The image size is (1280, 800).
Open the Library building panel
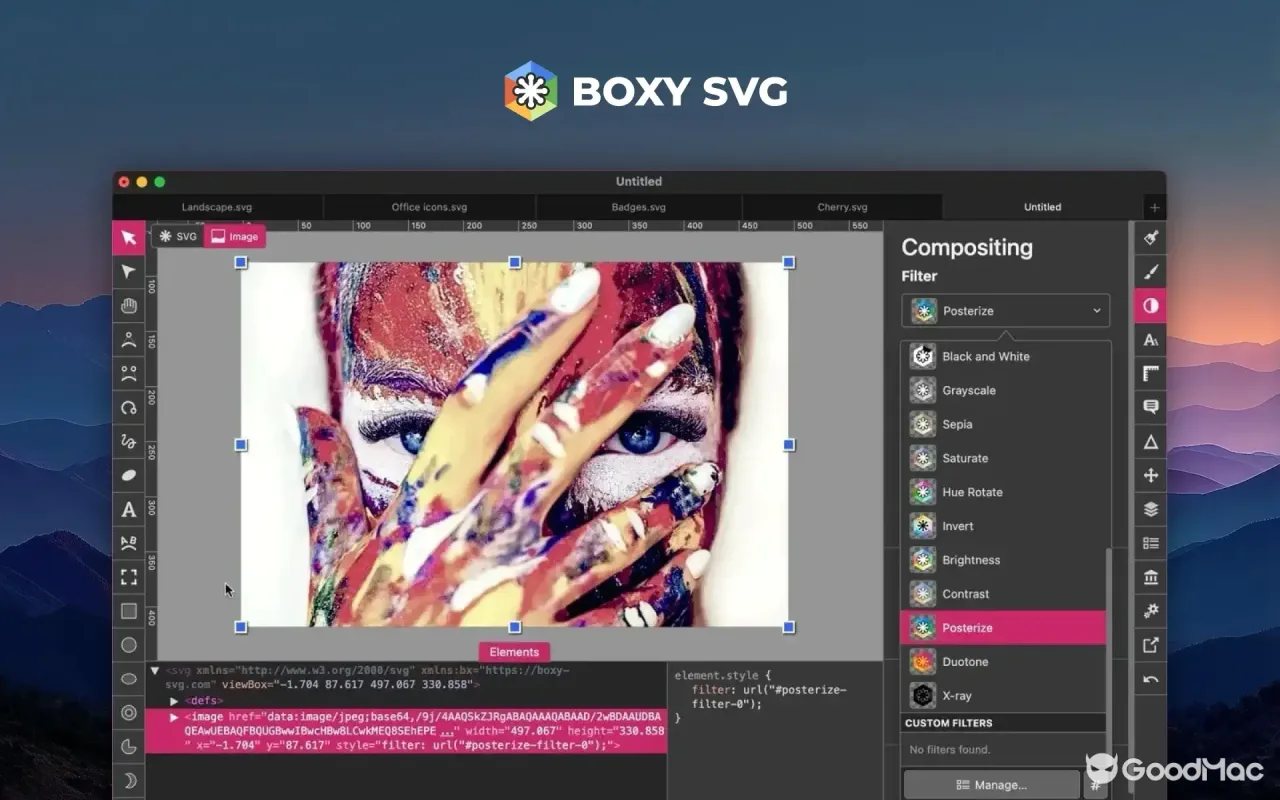point(1150,577)
